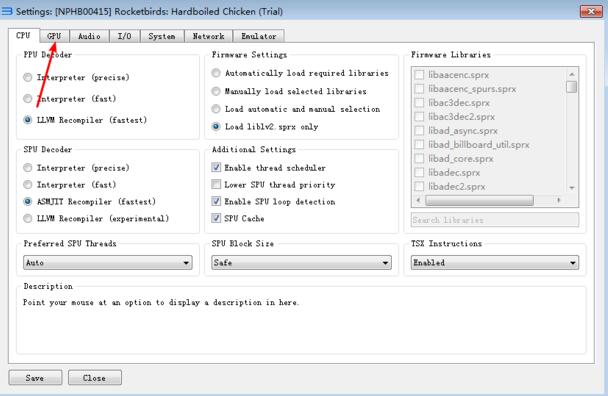Switch to the Emulator tab
608x396 pixels.
click(259, 36)
